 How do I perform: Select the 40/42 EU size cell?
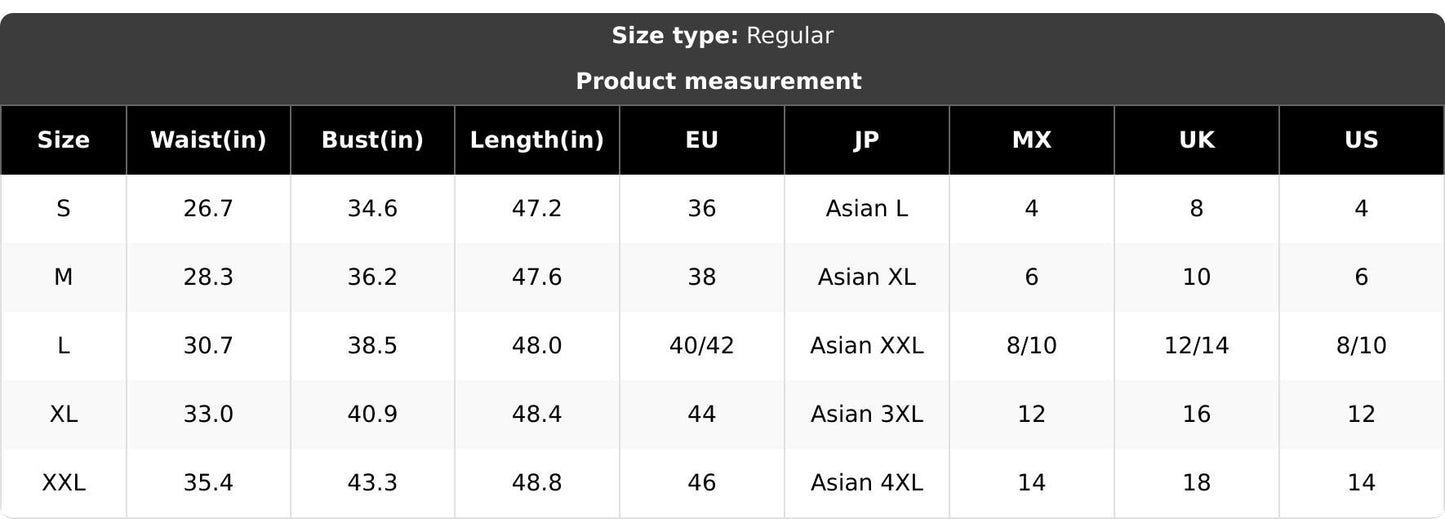pyautogui.click(x=702, y=346)
